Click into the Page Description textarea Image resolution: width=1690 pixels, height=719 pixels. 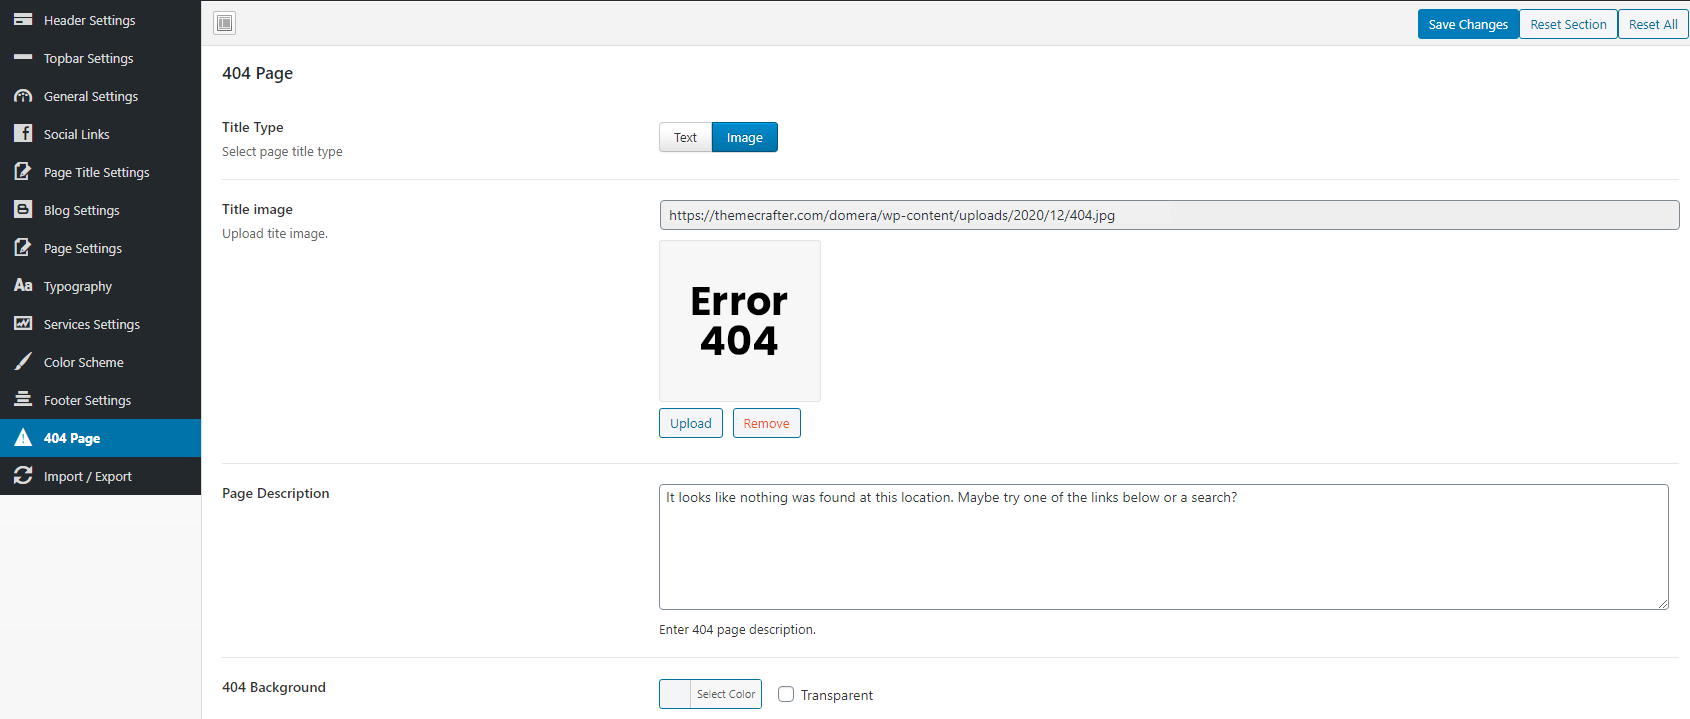click(x=1163, y=547)
